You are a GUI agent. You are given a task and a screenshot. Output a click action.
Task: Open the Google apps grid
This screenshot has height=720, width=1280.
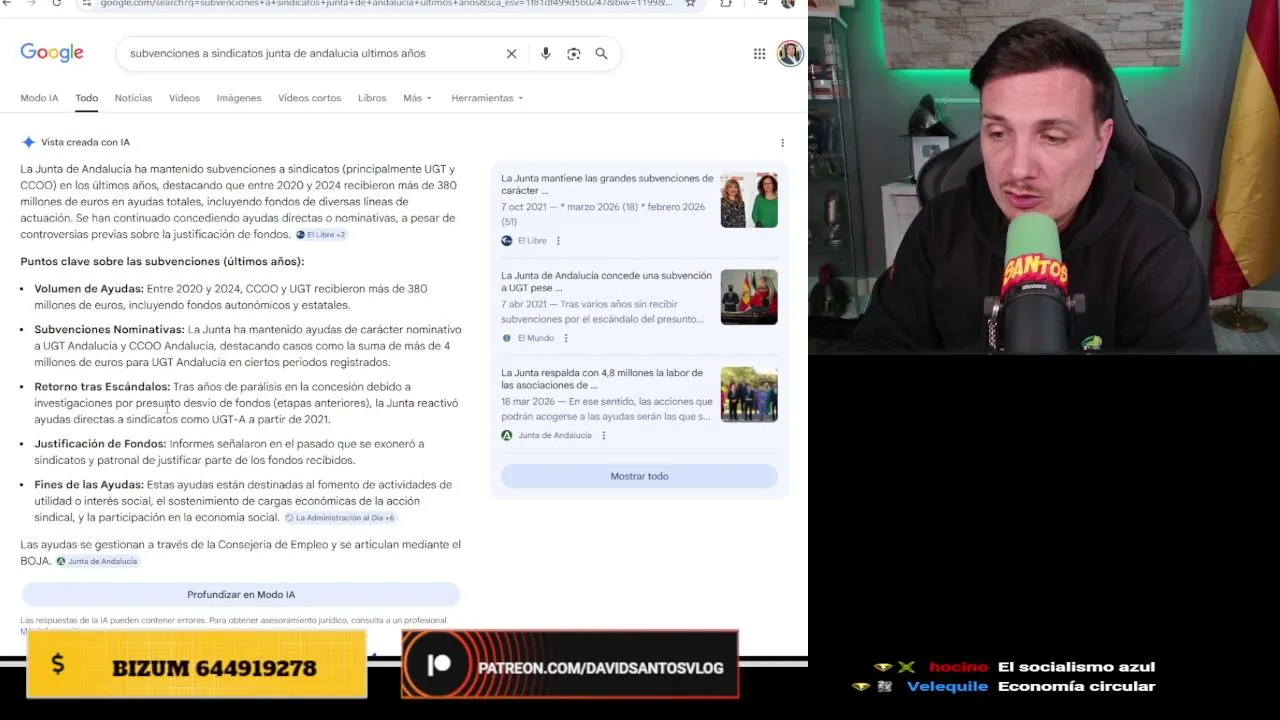tap(759, 54)
